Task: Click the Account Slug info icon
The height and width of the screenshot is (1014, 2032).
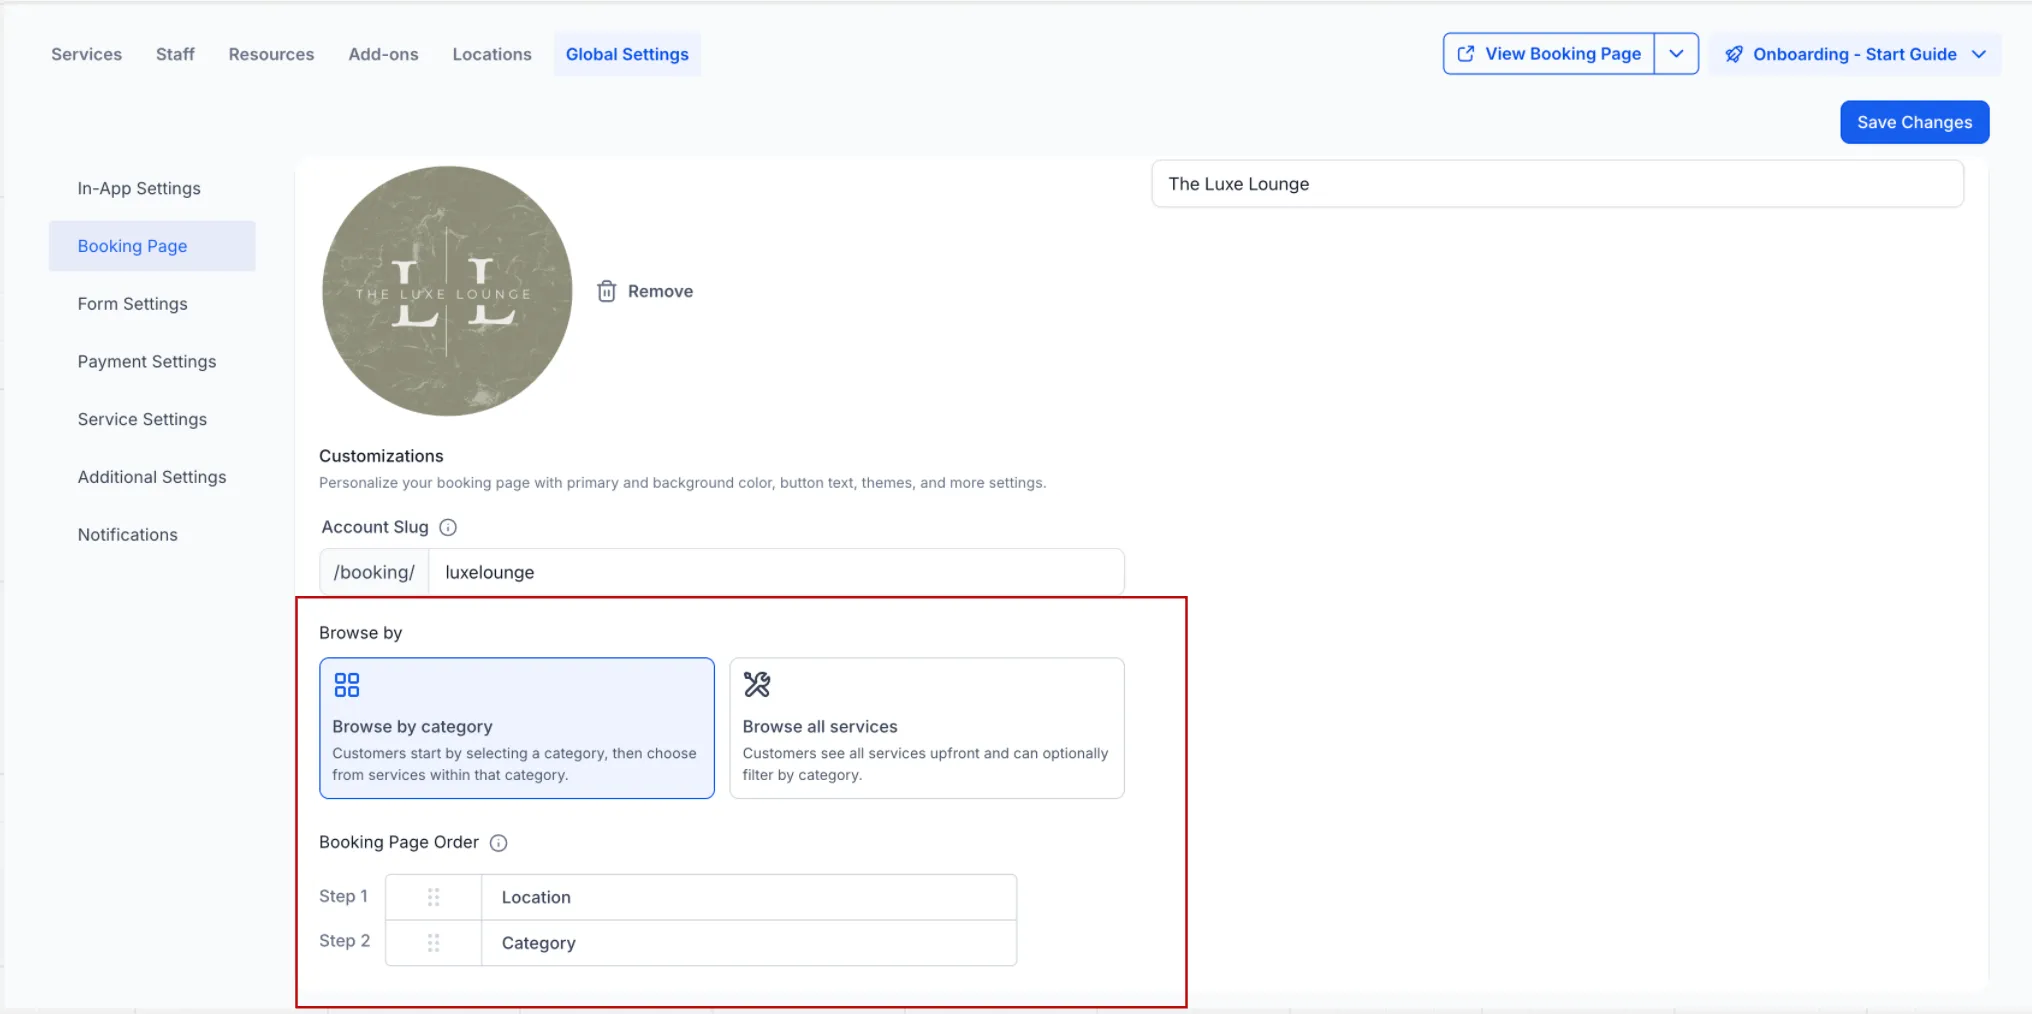Action: (x=448, y=527)
